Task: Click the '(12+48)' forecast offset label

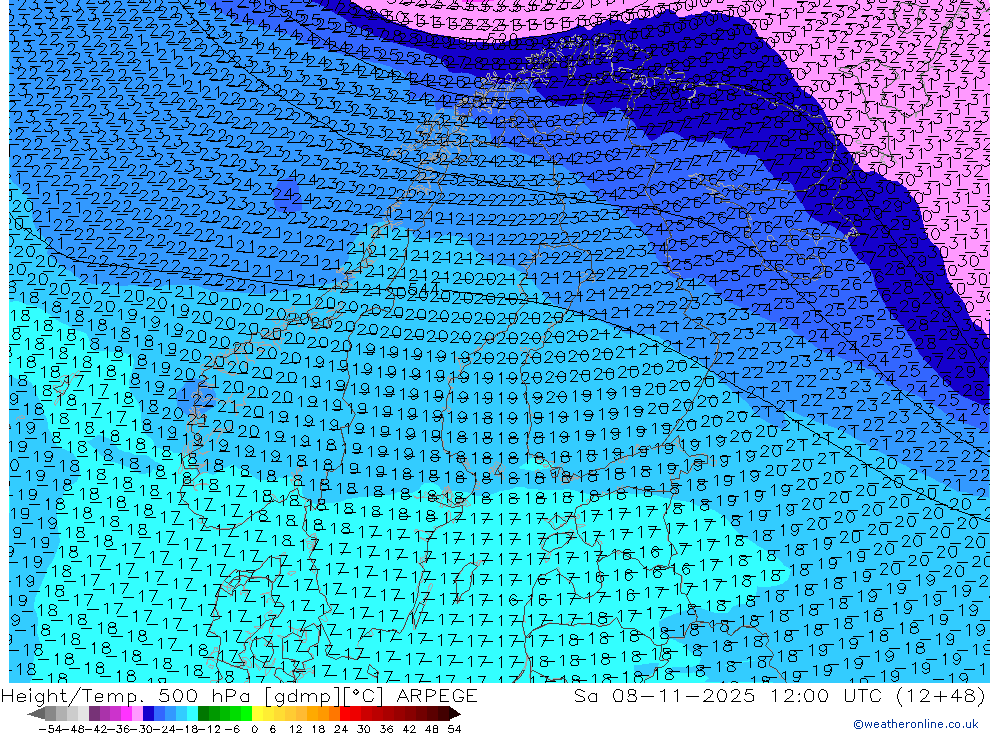Action: coord(940,695)
